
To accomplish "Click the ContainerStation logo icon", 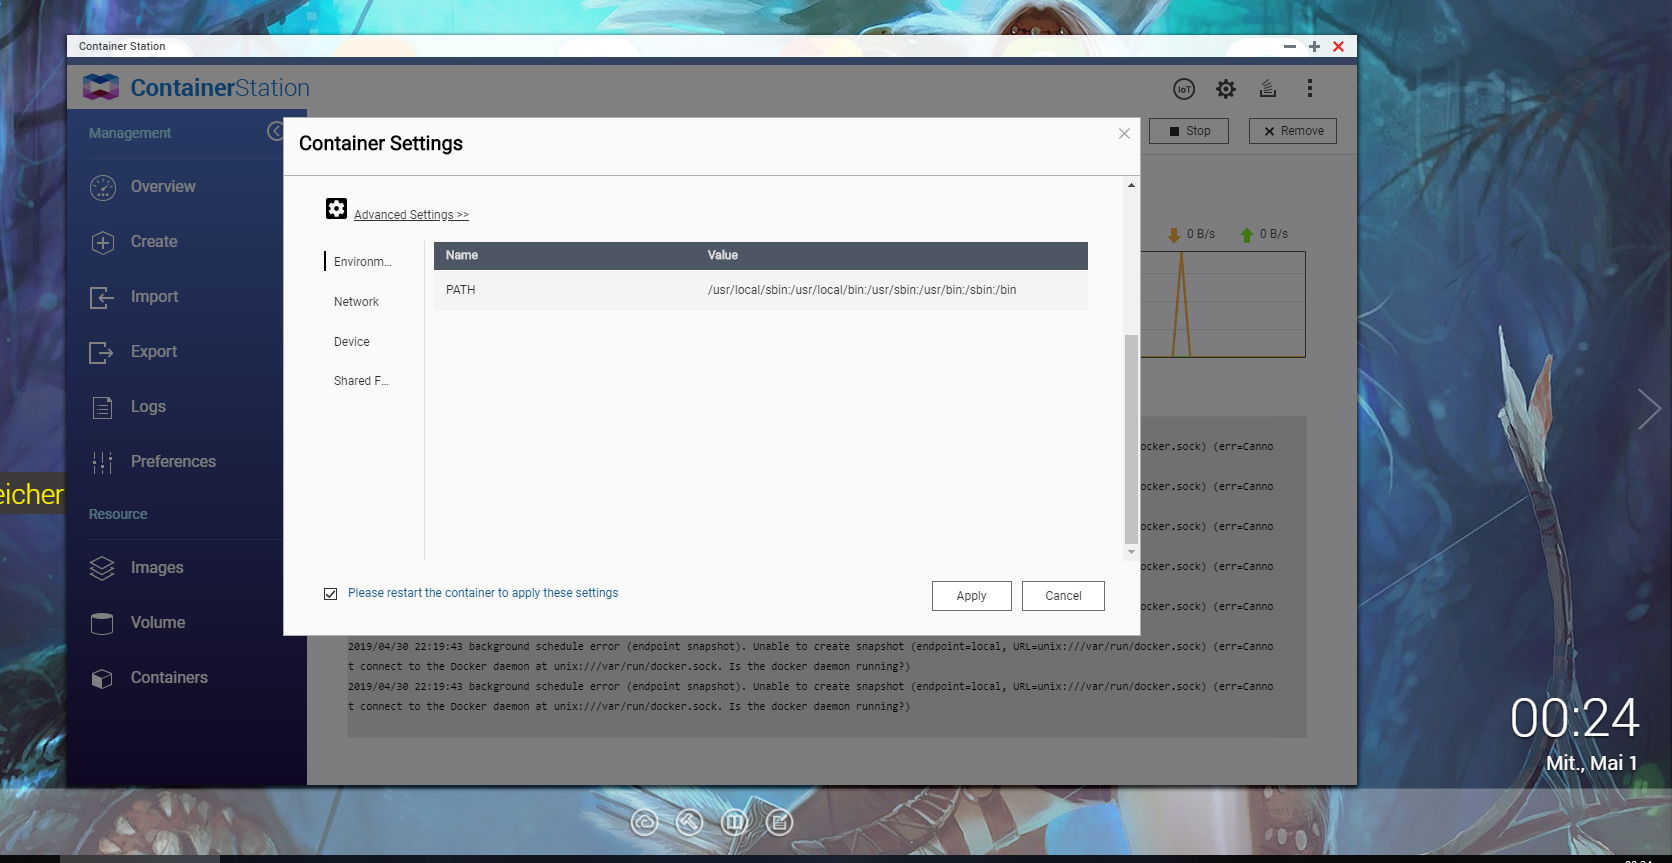I will pos(101,87).
